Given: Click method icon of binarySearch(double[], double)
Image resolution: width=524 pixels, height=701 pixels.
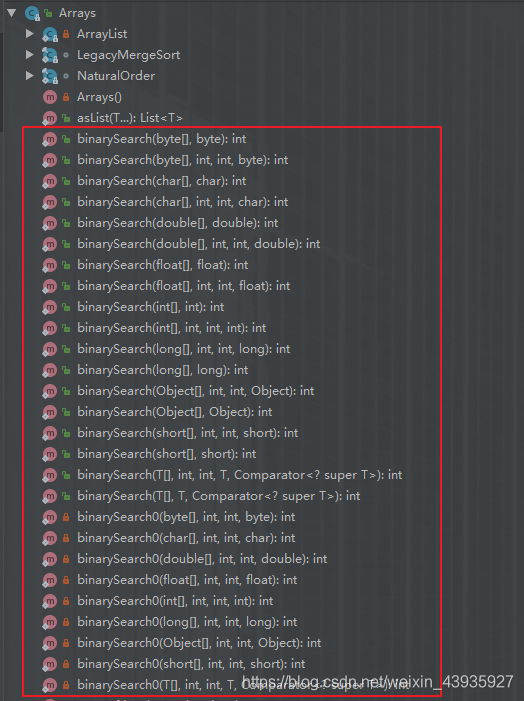Looking at the screenshot, I should point(50,223).
